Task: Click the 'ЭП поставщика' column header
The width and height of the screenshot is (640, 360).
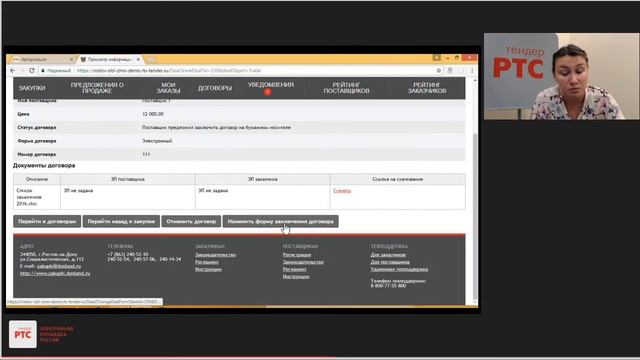Action: 128,179
